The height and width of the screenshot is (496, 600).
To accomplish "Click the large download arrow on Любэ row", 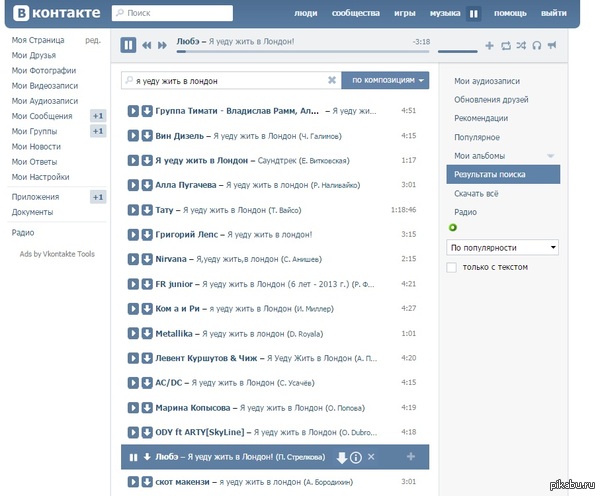I will (x=342, y=457).
